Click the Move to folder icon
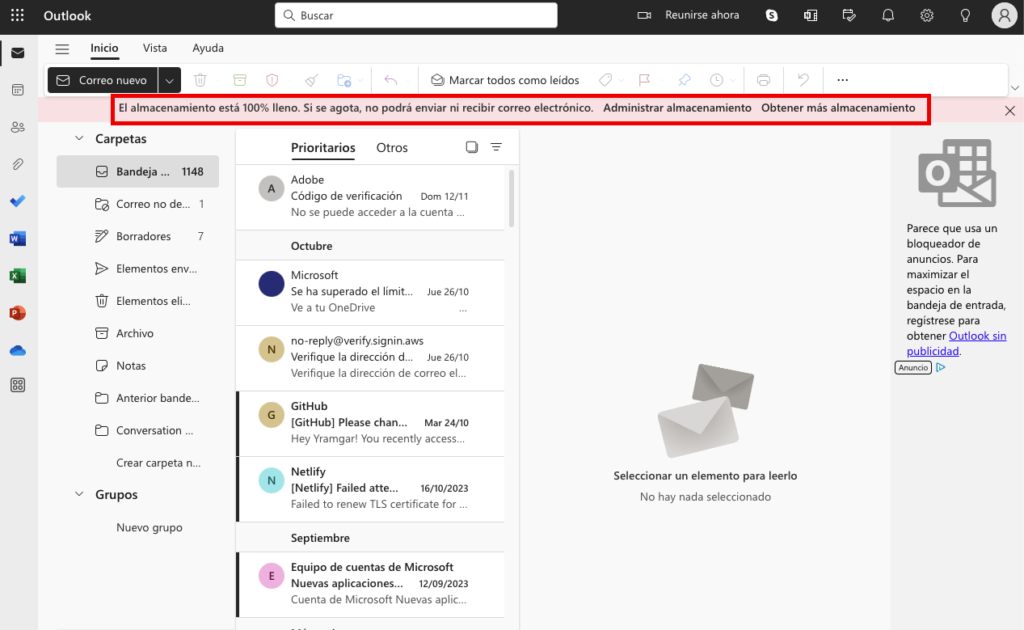Image resolution: width=1024 pixels, height=630 pixels. (x=344, y=80)
